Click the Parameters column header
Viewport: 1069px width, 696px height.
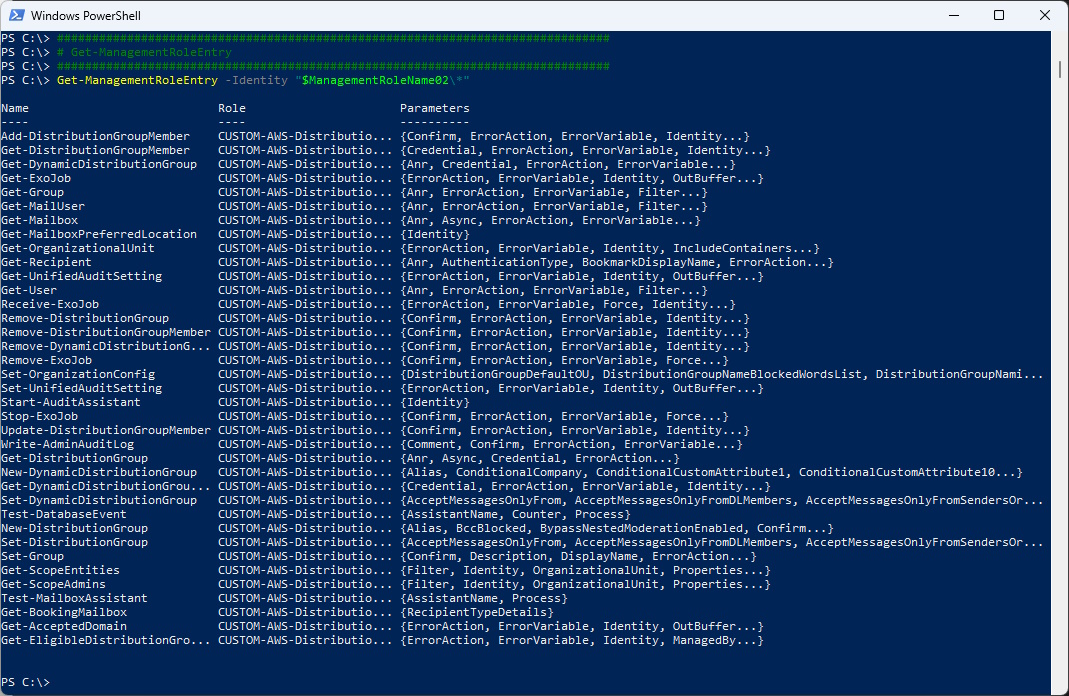(x=434, y=108)
